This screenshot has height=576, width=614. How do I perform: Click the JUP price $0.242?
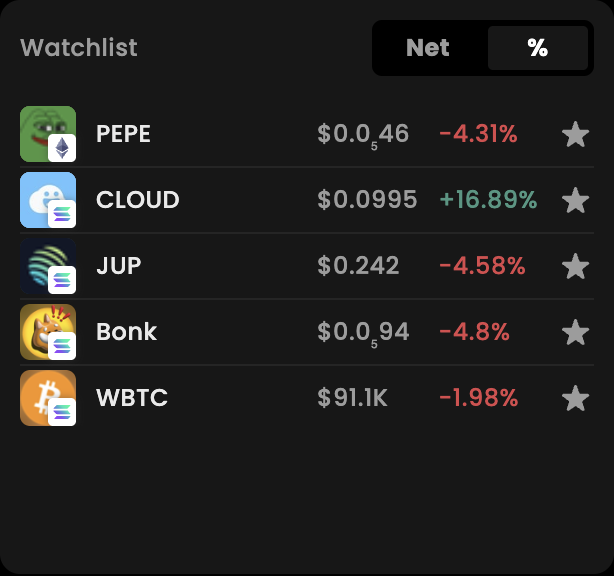(358, 266)
